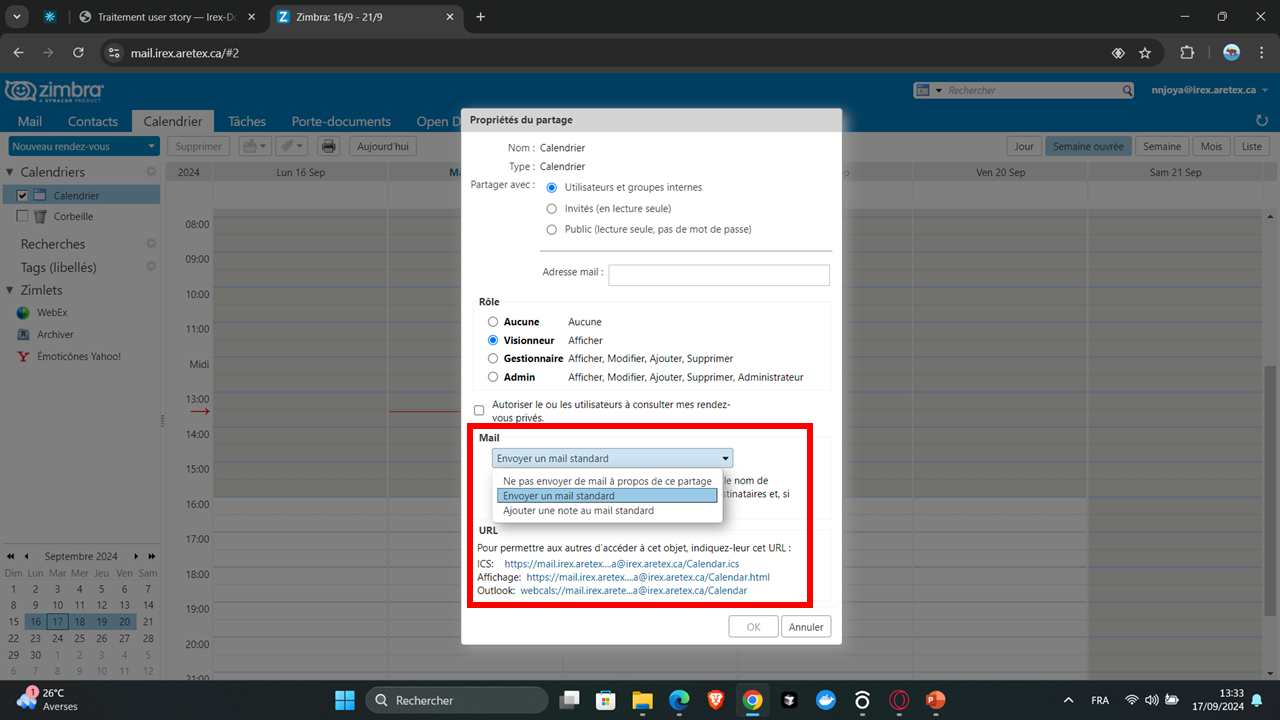Image resolution: width=1280 pixels, height=720 pixels.
Task: Open Microsoft Edge from the taskbar
Action: 678,700
